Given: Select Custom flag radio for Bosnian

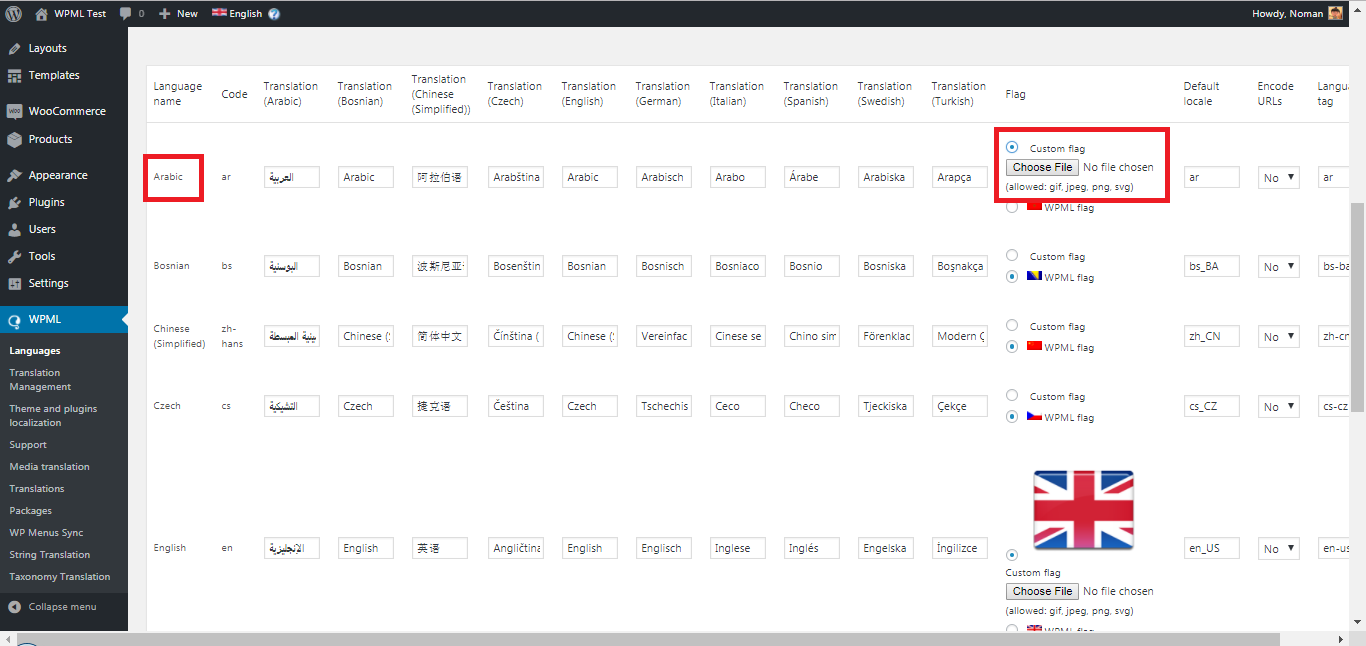Looking at the screenshot, I should click(x=1012, y=255).
